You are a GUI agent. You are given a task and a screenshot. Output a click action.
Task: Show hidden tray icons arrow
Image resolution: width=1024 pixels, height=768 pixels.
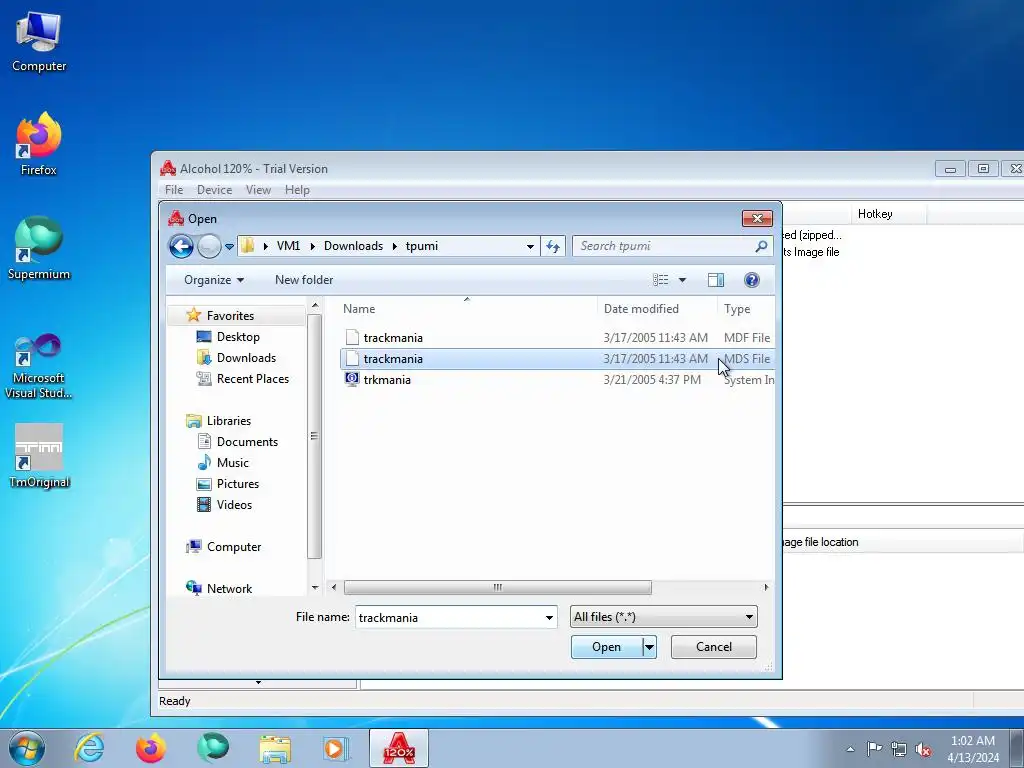click(850, 749)
